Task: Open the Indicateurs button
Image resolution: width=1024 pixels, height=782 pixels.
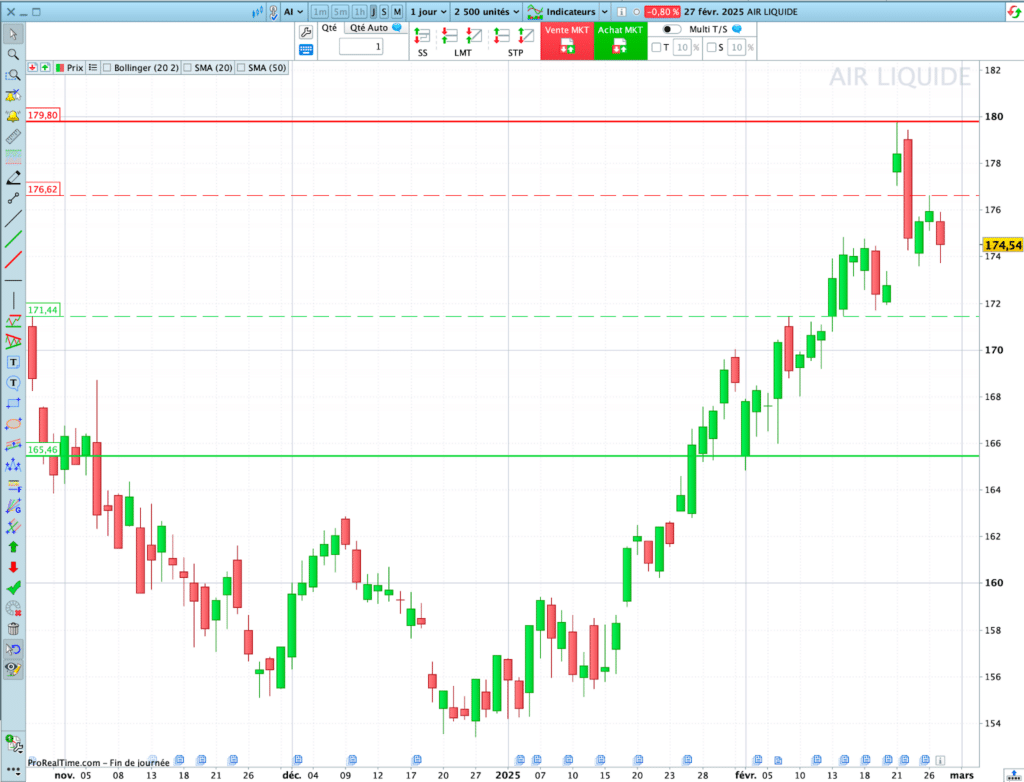Action: (x=562, y=12)
